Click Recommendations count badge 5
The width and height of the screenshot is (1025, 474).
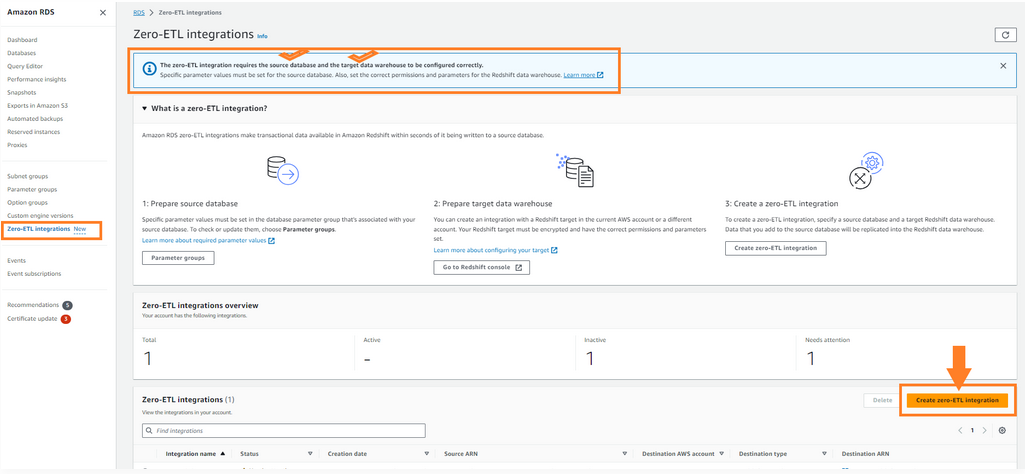tap(67, 305)
